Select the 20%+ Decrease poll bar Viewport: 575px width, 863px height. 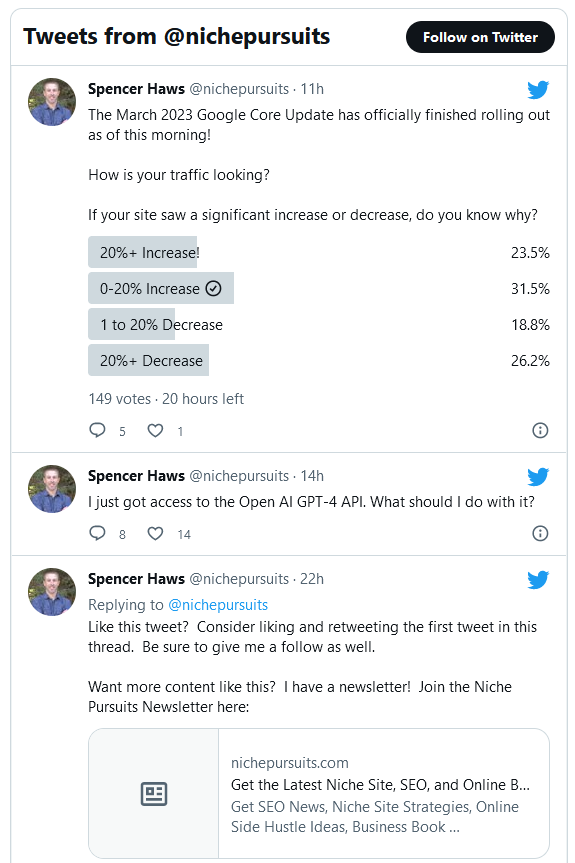(149, 361)
